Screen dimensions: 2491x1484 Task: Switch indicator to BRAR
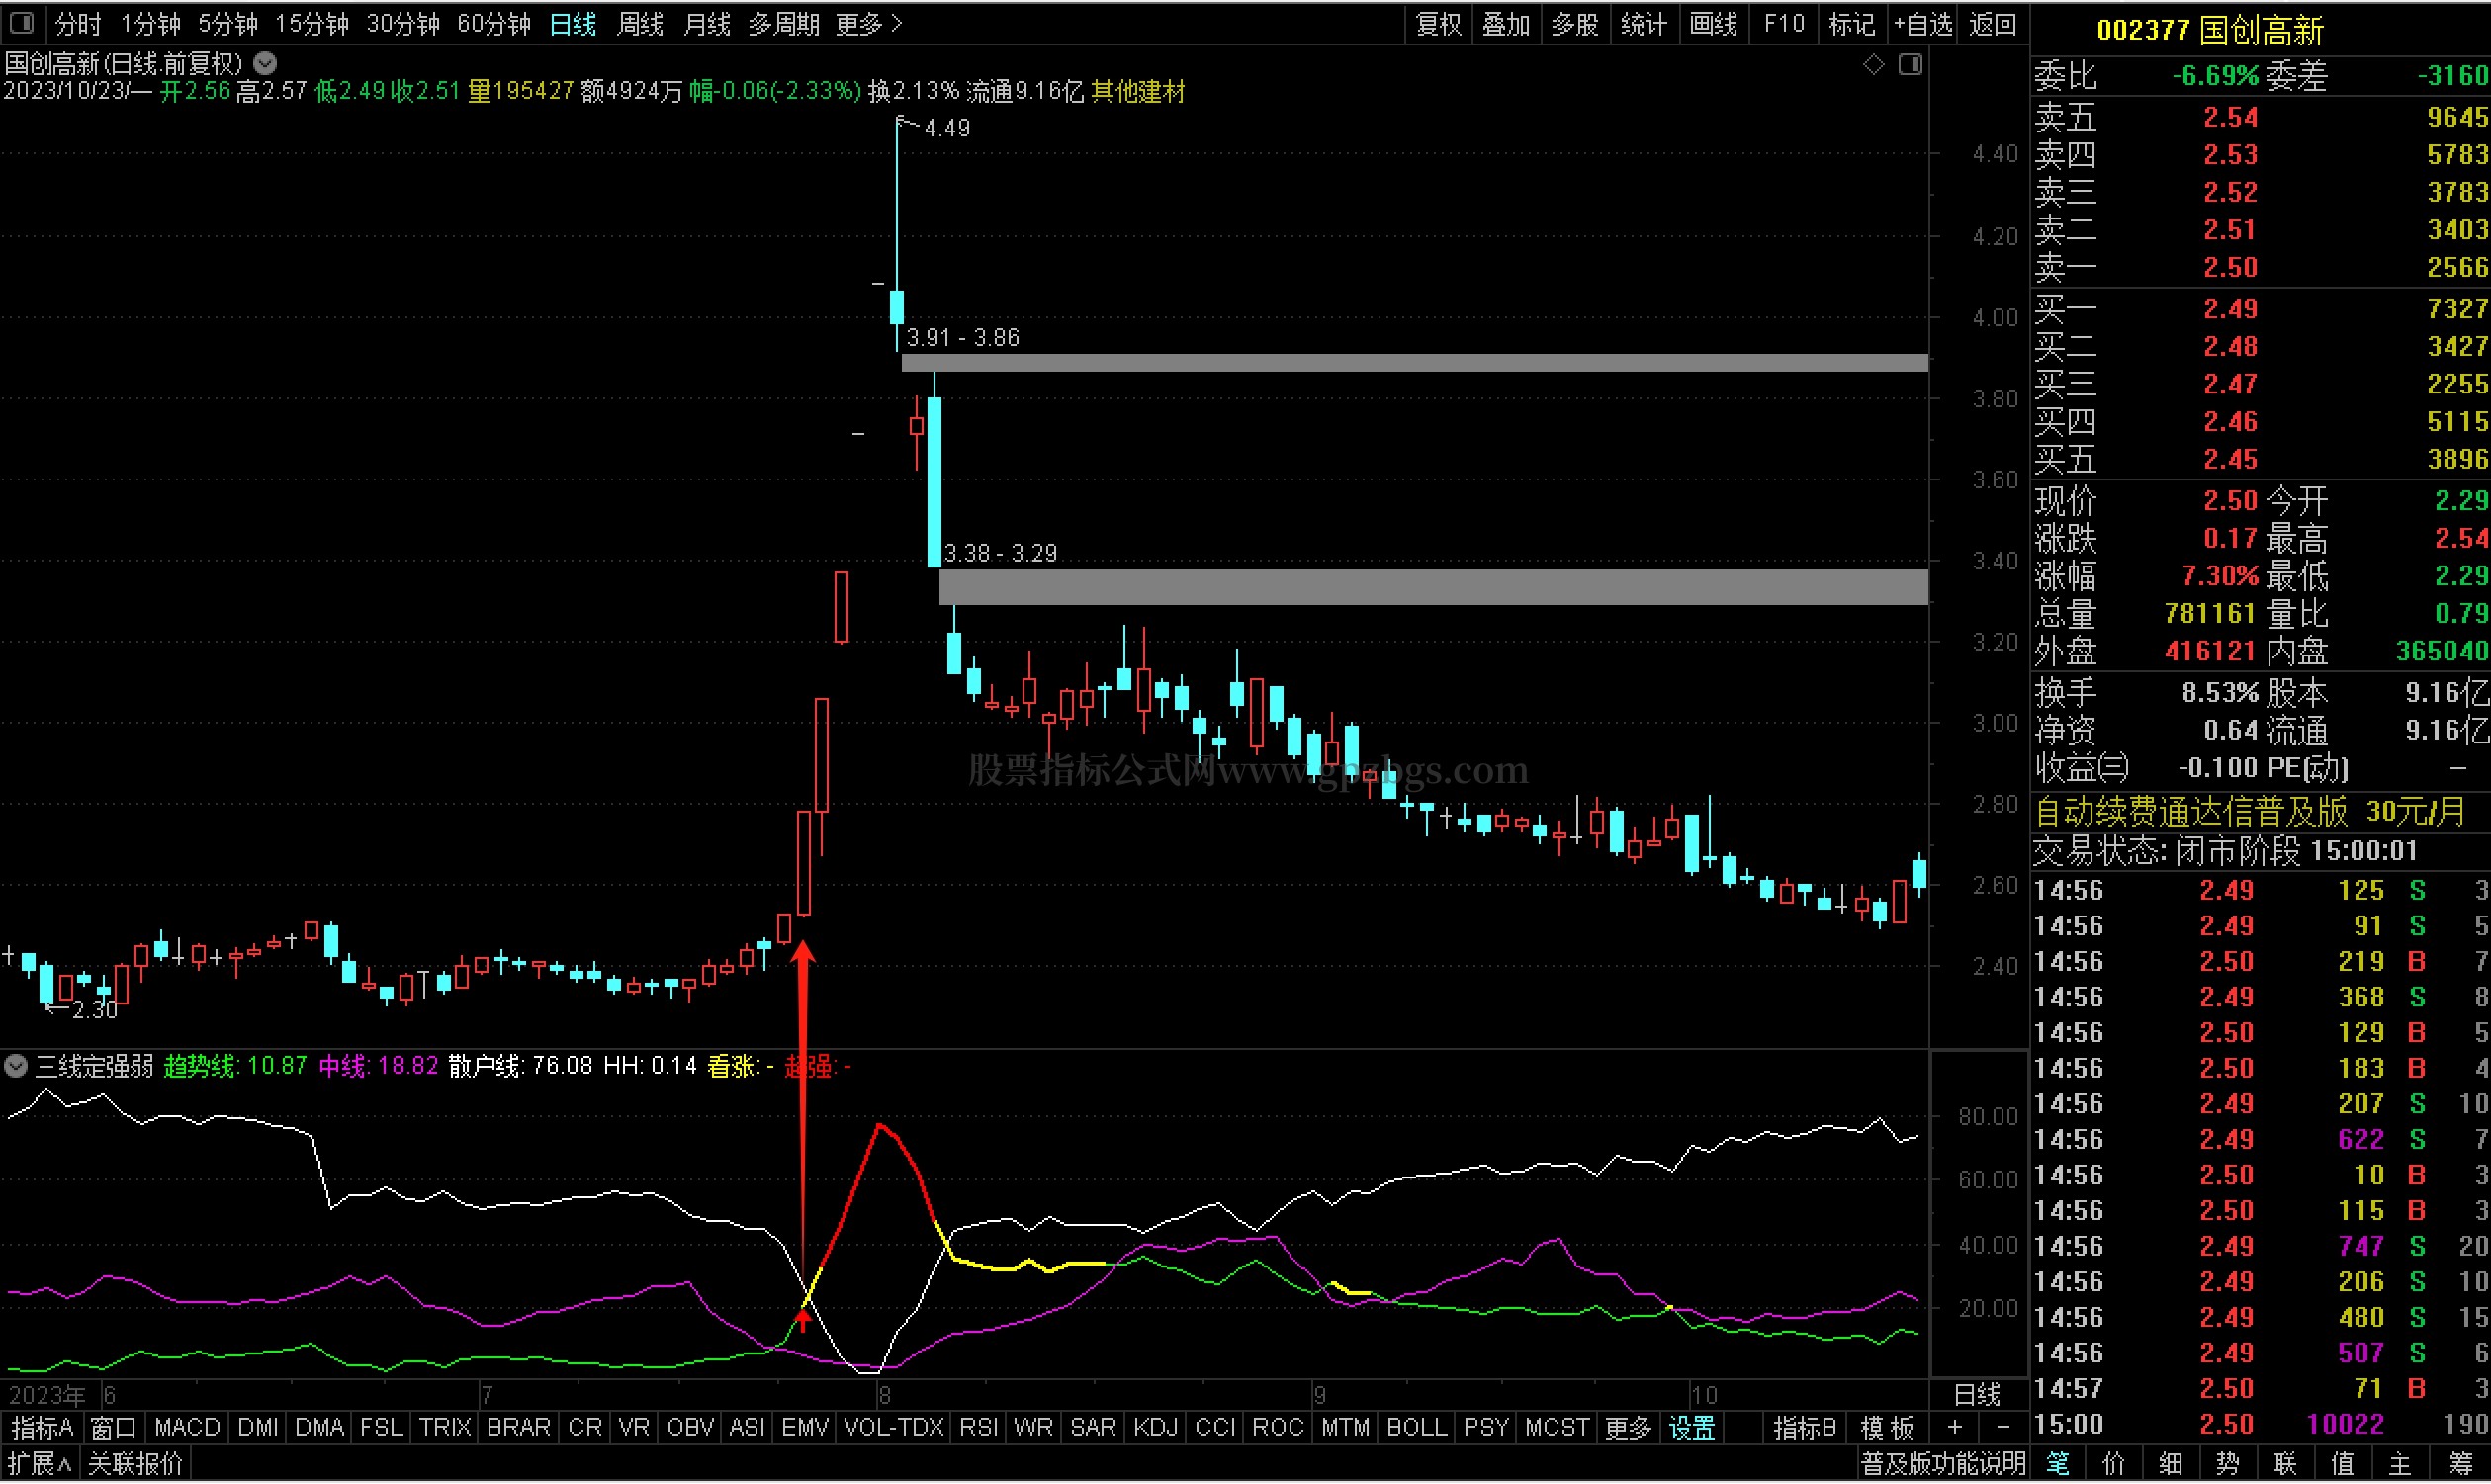518,1429
